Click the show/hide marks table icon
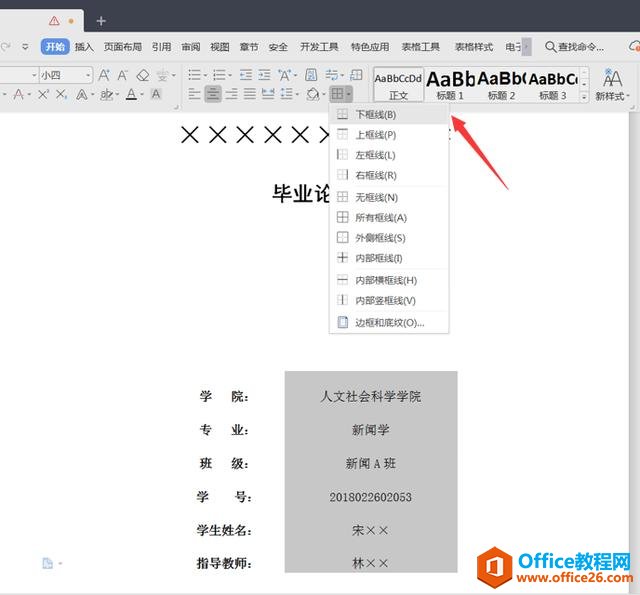The width and height of the screenshot is (640, 595). tap(356, 75)
